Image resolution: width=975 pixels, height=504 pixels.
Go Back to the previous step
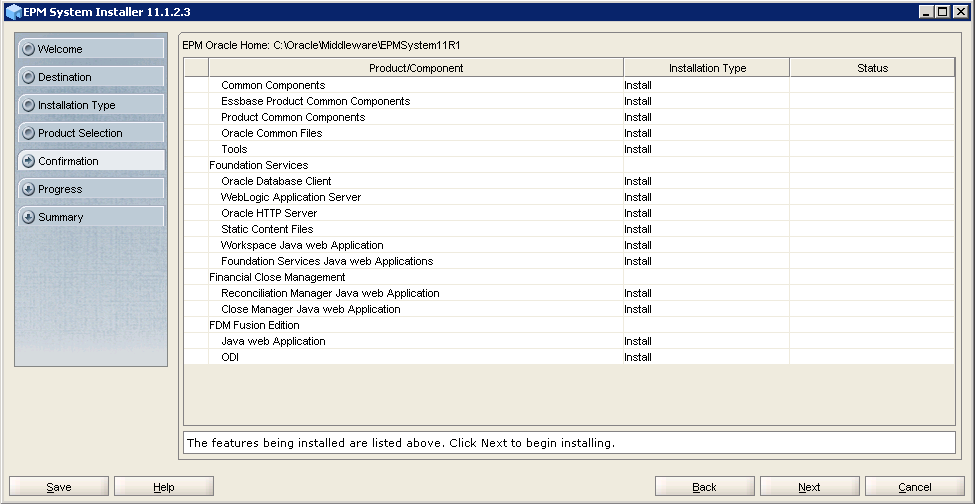point(704,487)
